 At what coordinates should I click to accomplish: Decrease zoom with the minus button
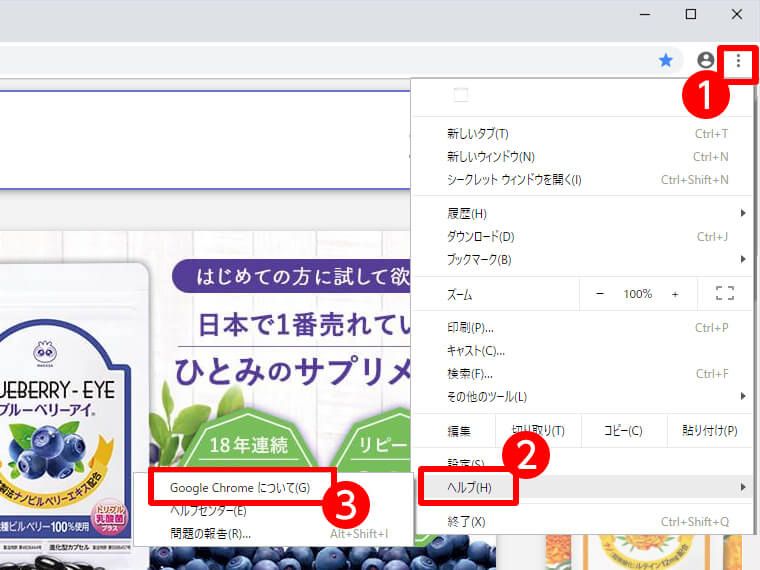(600, 294)
